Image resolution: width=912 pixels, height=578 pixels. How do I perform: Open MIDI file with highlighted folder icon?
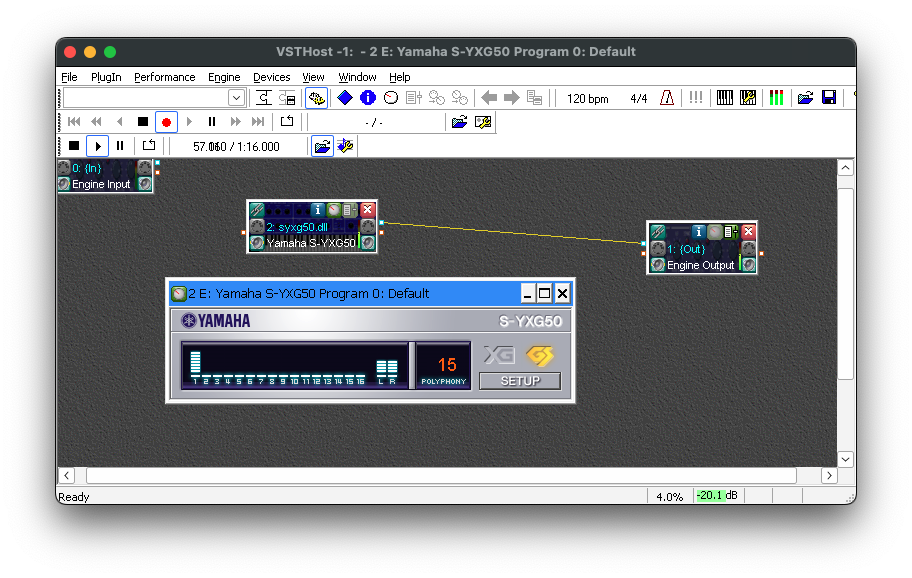point(322,146)
